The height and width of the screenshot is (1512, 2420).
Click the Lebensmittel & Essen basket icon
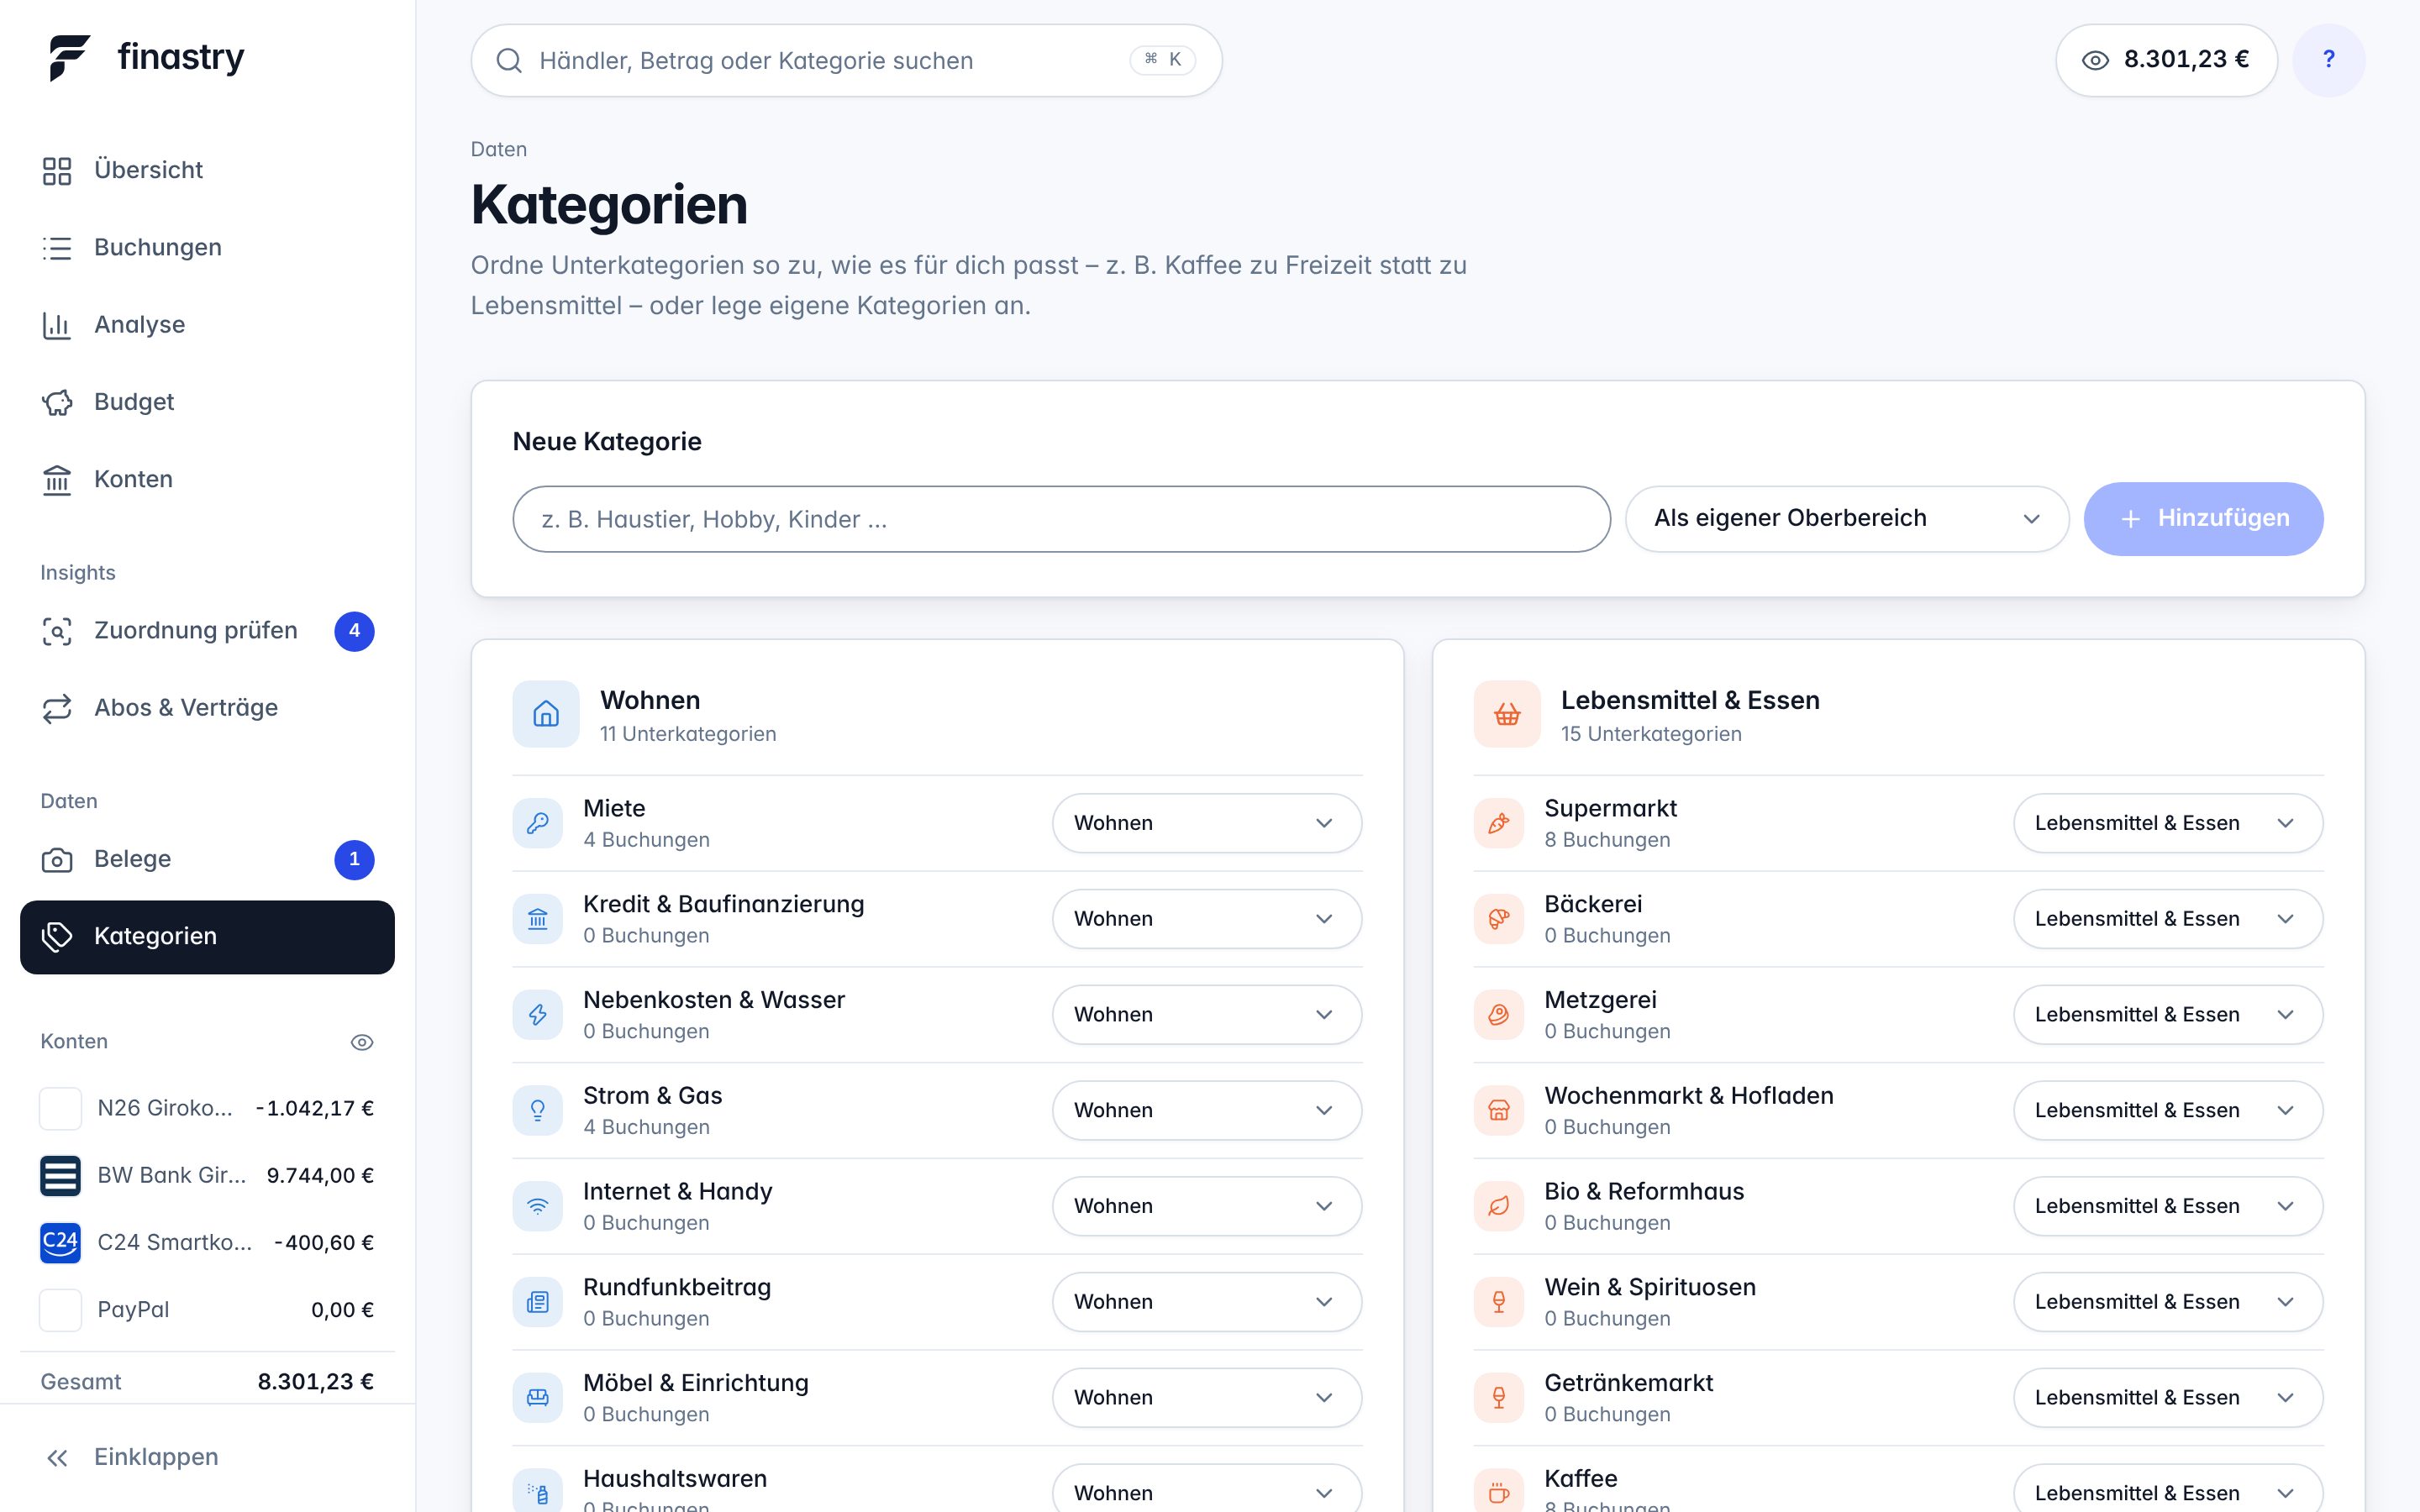(x=1507, y=714)
